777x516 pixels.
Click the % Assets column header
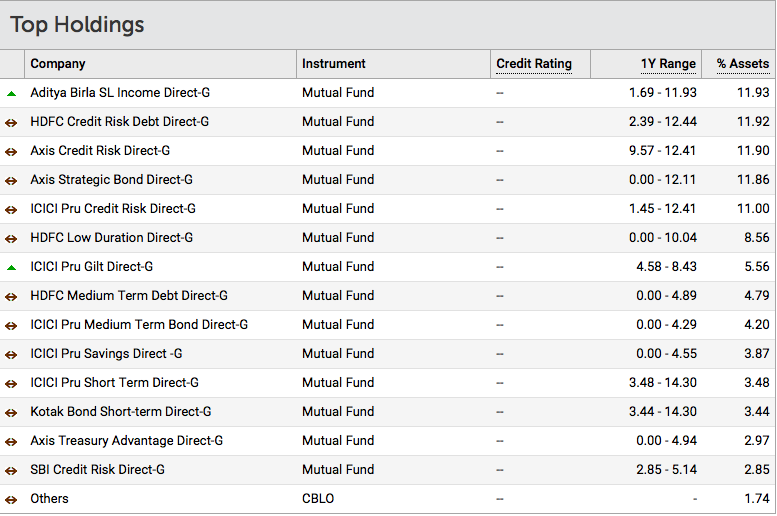[743, 64]
